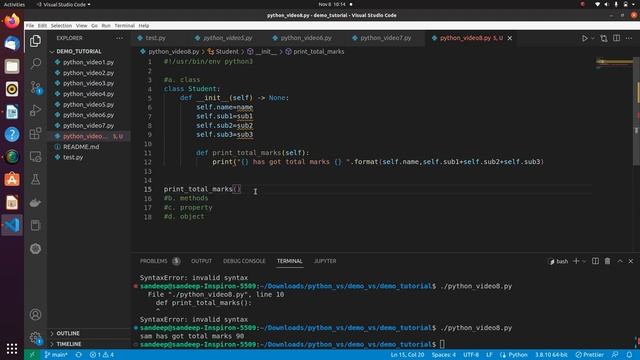Launch Firefox from Ubuntu dock
Viewport: 640px width, 360px height.
tap(12, 21)
